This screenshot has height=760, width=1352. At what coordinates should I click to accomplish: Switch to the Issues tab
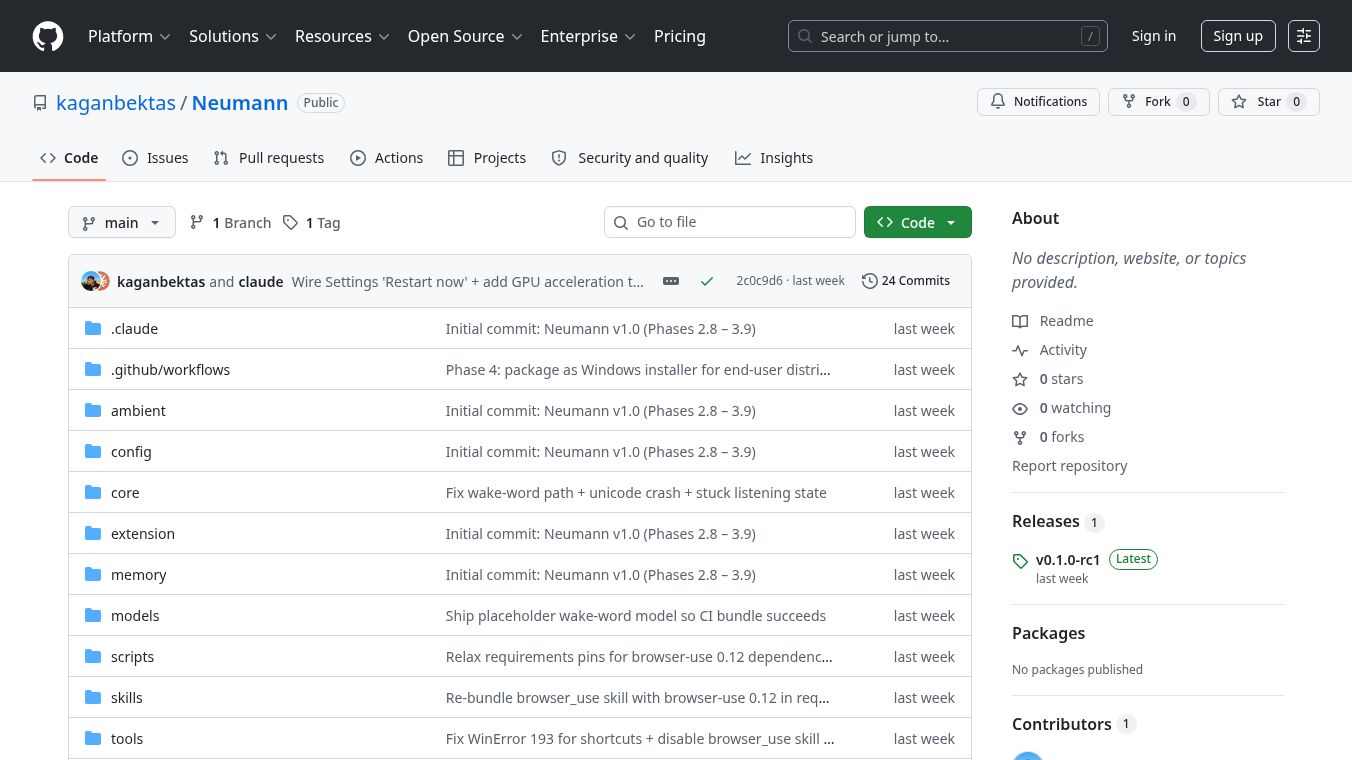click(155, 158)
